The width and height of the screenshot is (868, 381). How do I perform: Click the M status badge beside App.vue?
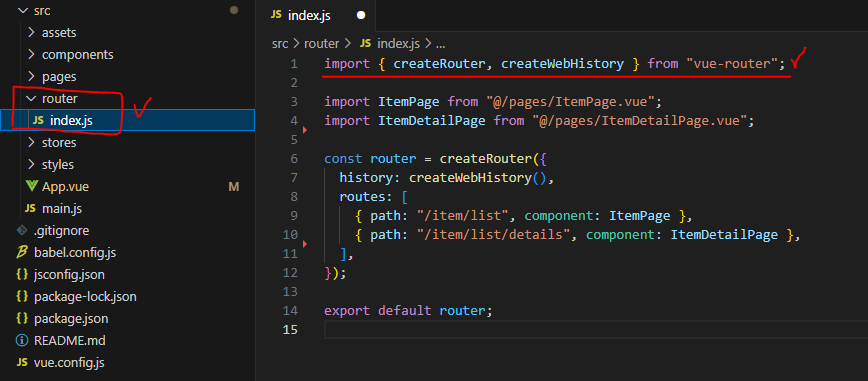tap(234, 187)
